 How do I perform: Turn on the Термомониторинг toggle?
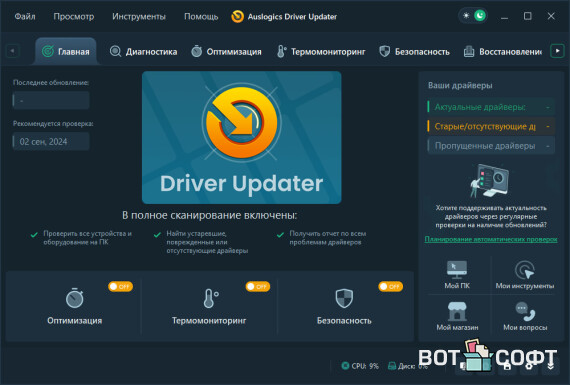(x=258, y=286)
